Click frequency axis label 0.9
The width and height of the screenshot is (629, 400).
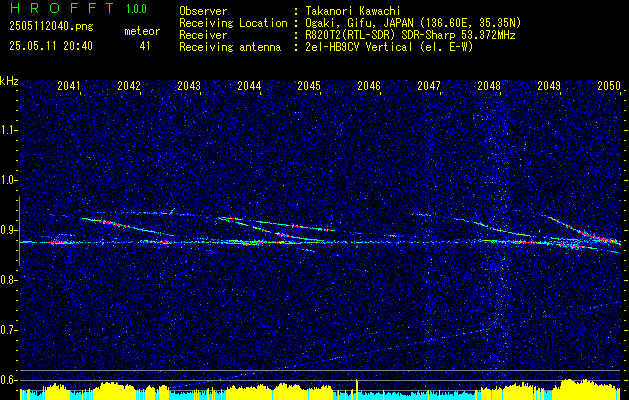[8, 230]
